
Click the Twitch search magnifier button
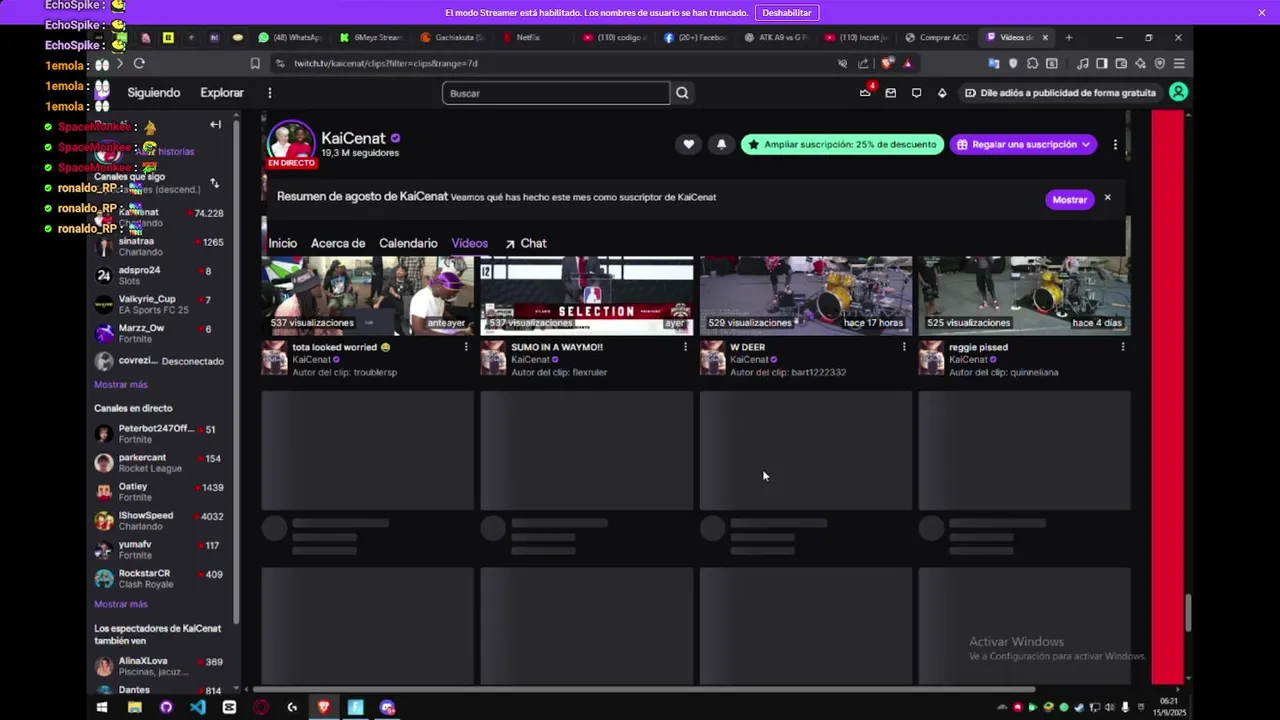click(x=682, y=93)
